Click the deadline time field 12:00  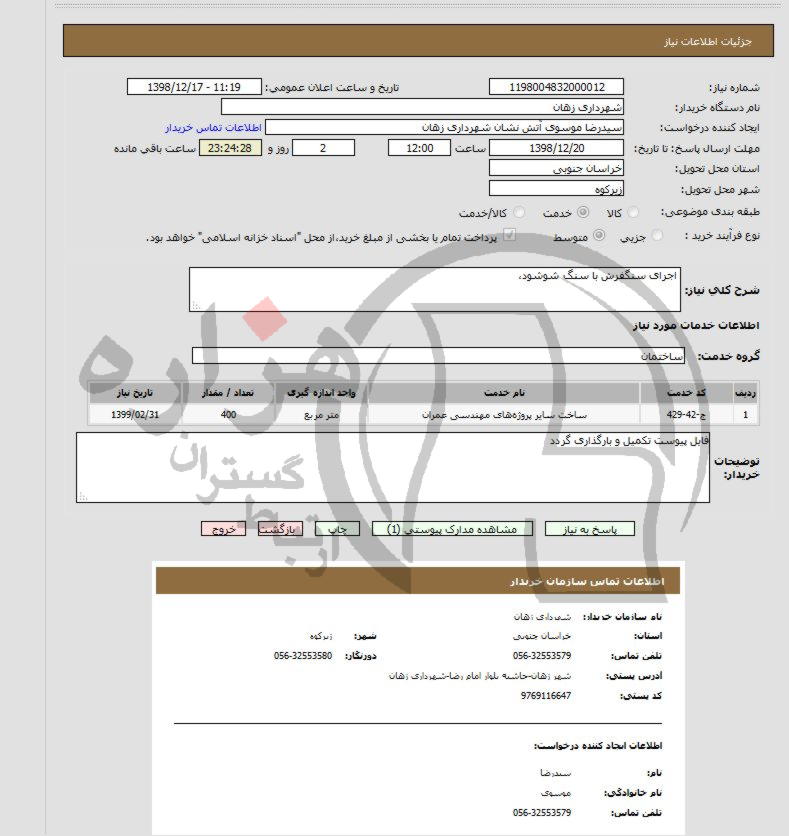[419, 148]
